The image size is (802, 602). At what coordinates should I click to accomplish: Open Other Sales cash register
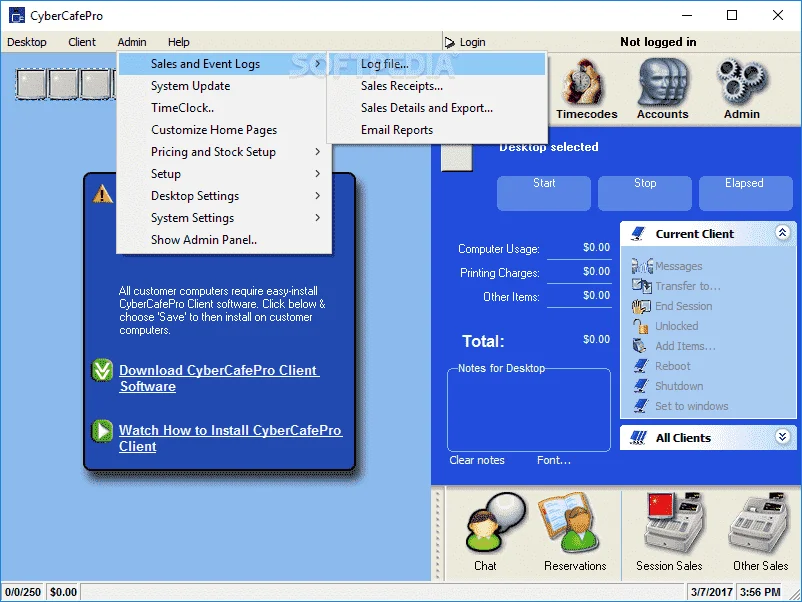pos(759,523)
